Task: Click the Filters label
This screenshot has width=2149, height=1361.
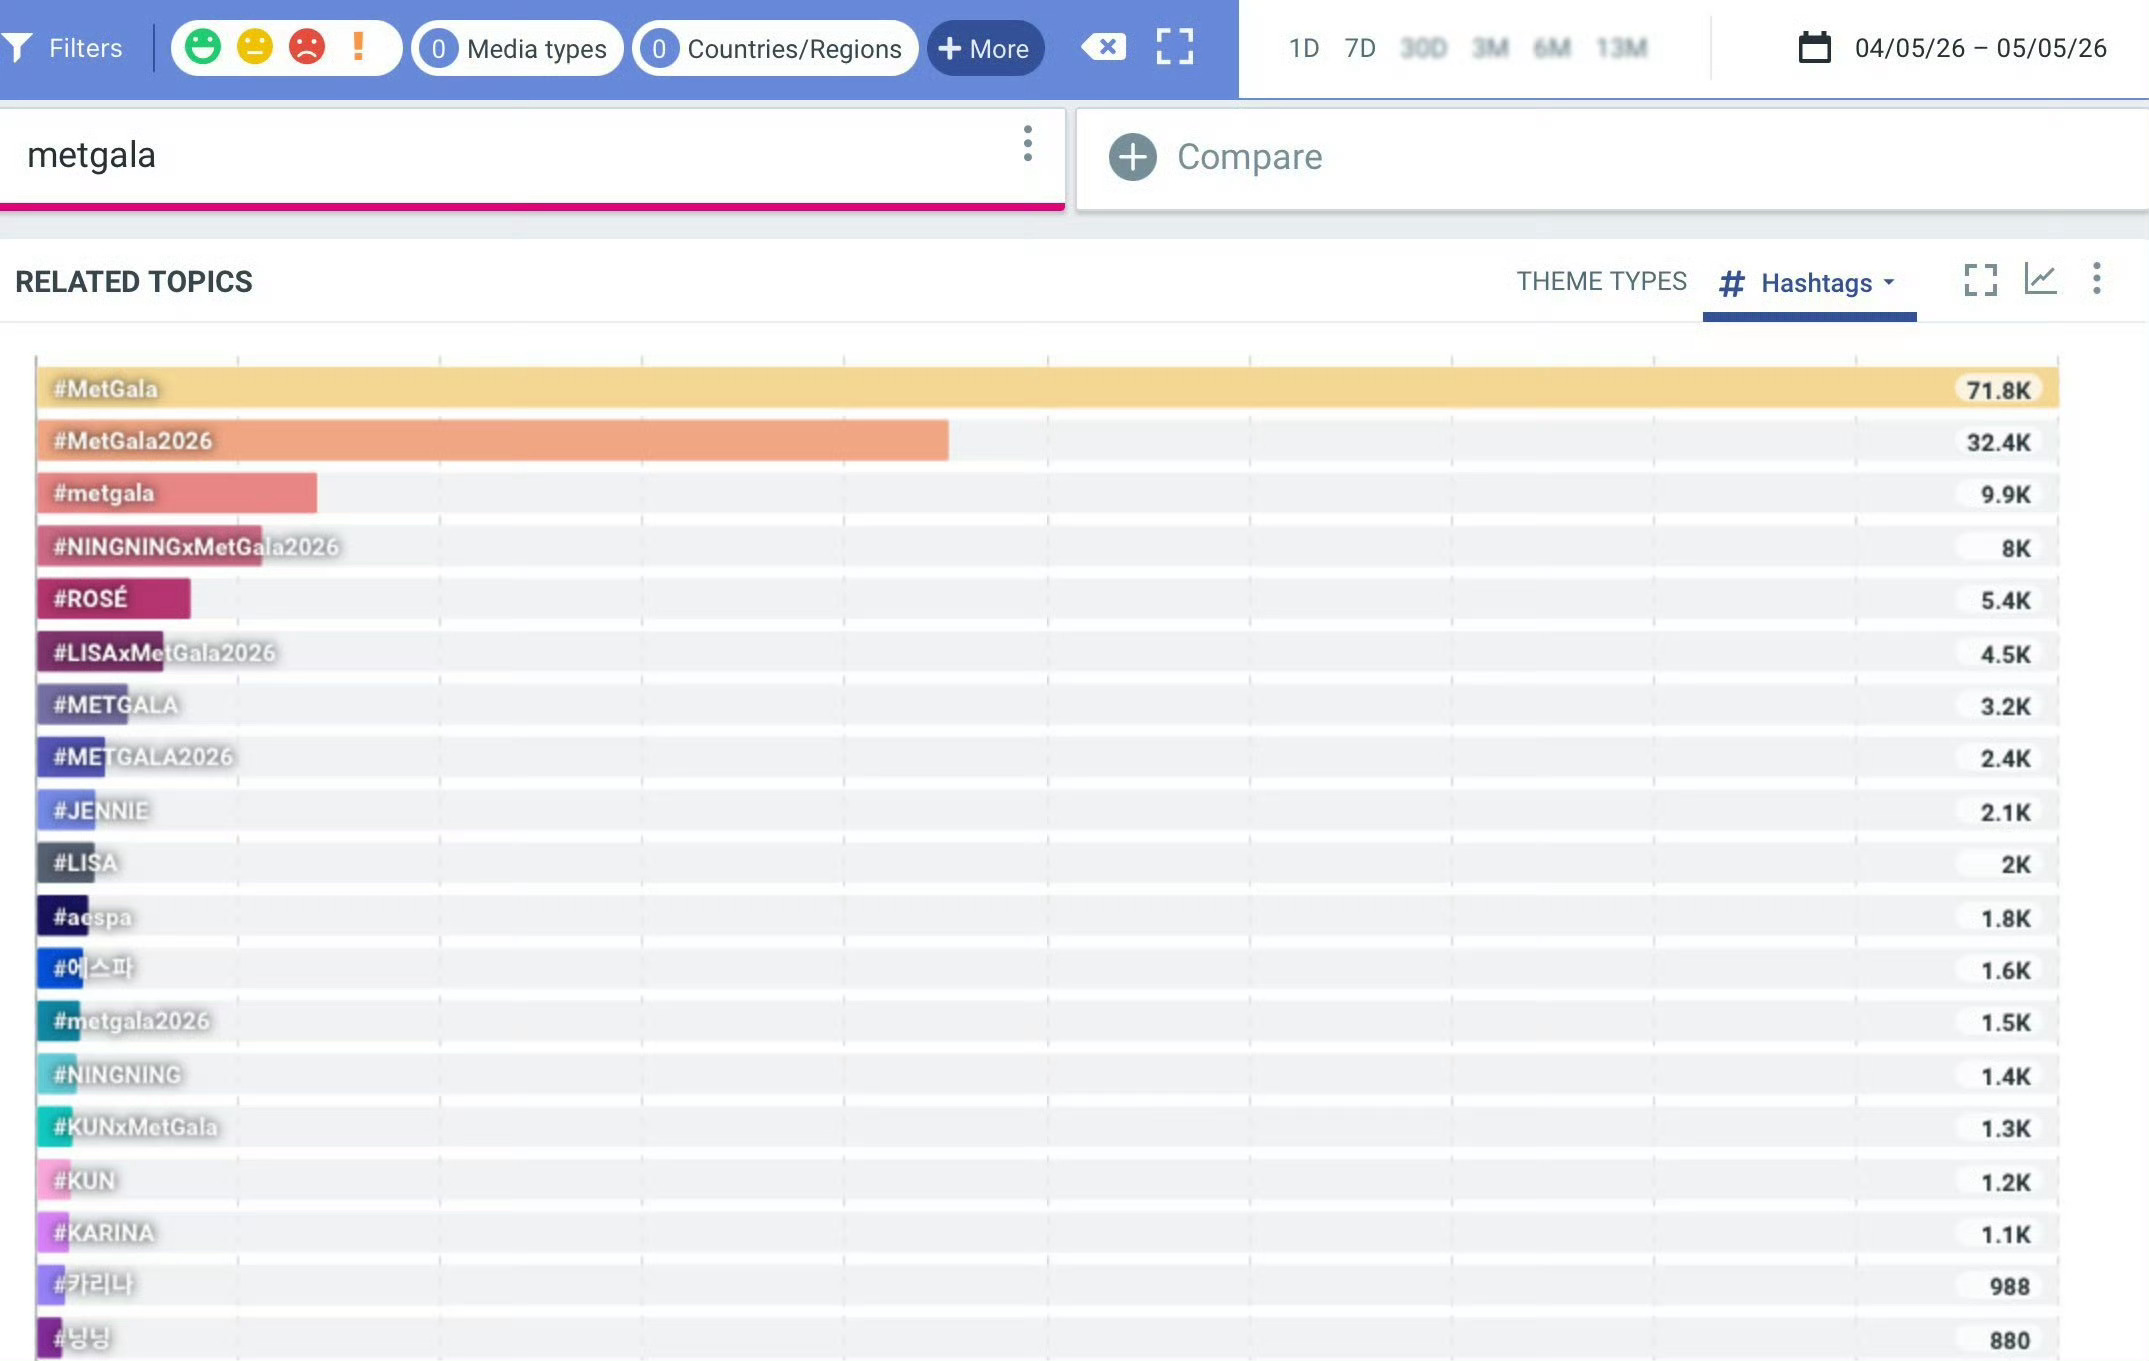Action: click(x=85, y=48)
